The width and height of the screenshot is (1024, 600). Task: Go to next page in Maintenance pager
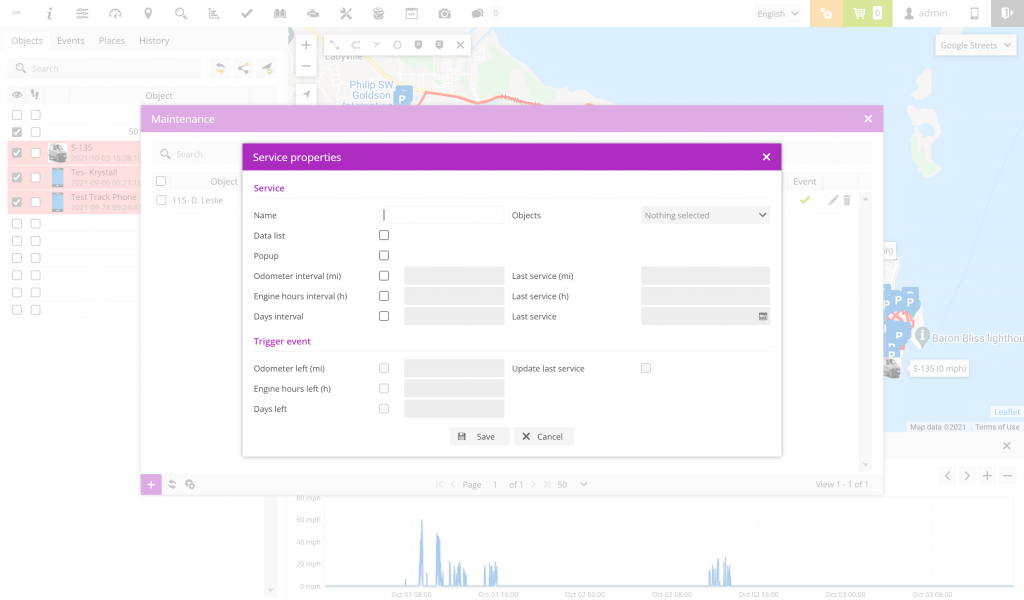point(534,484)
